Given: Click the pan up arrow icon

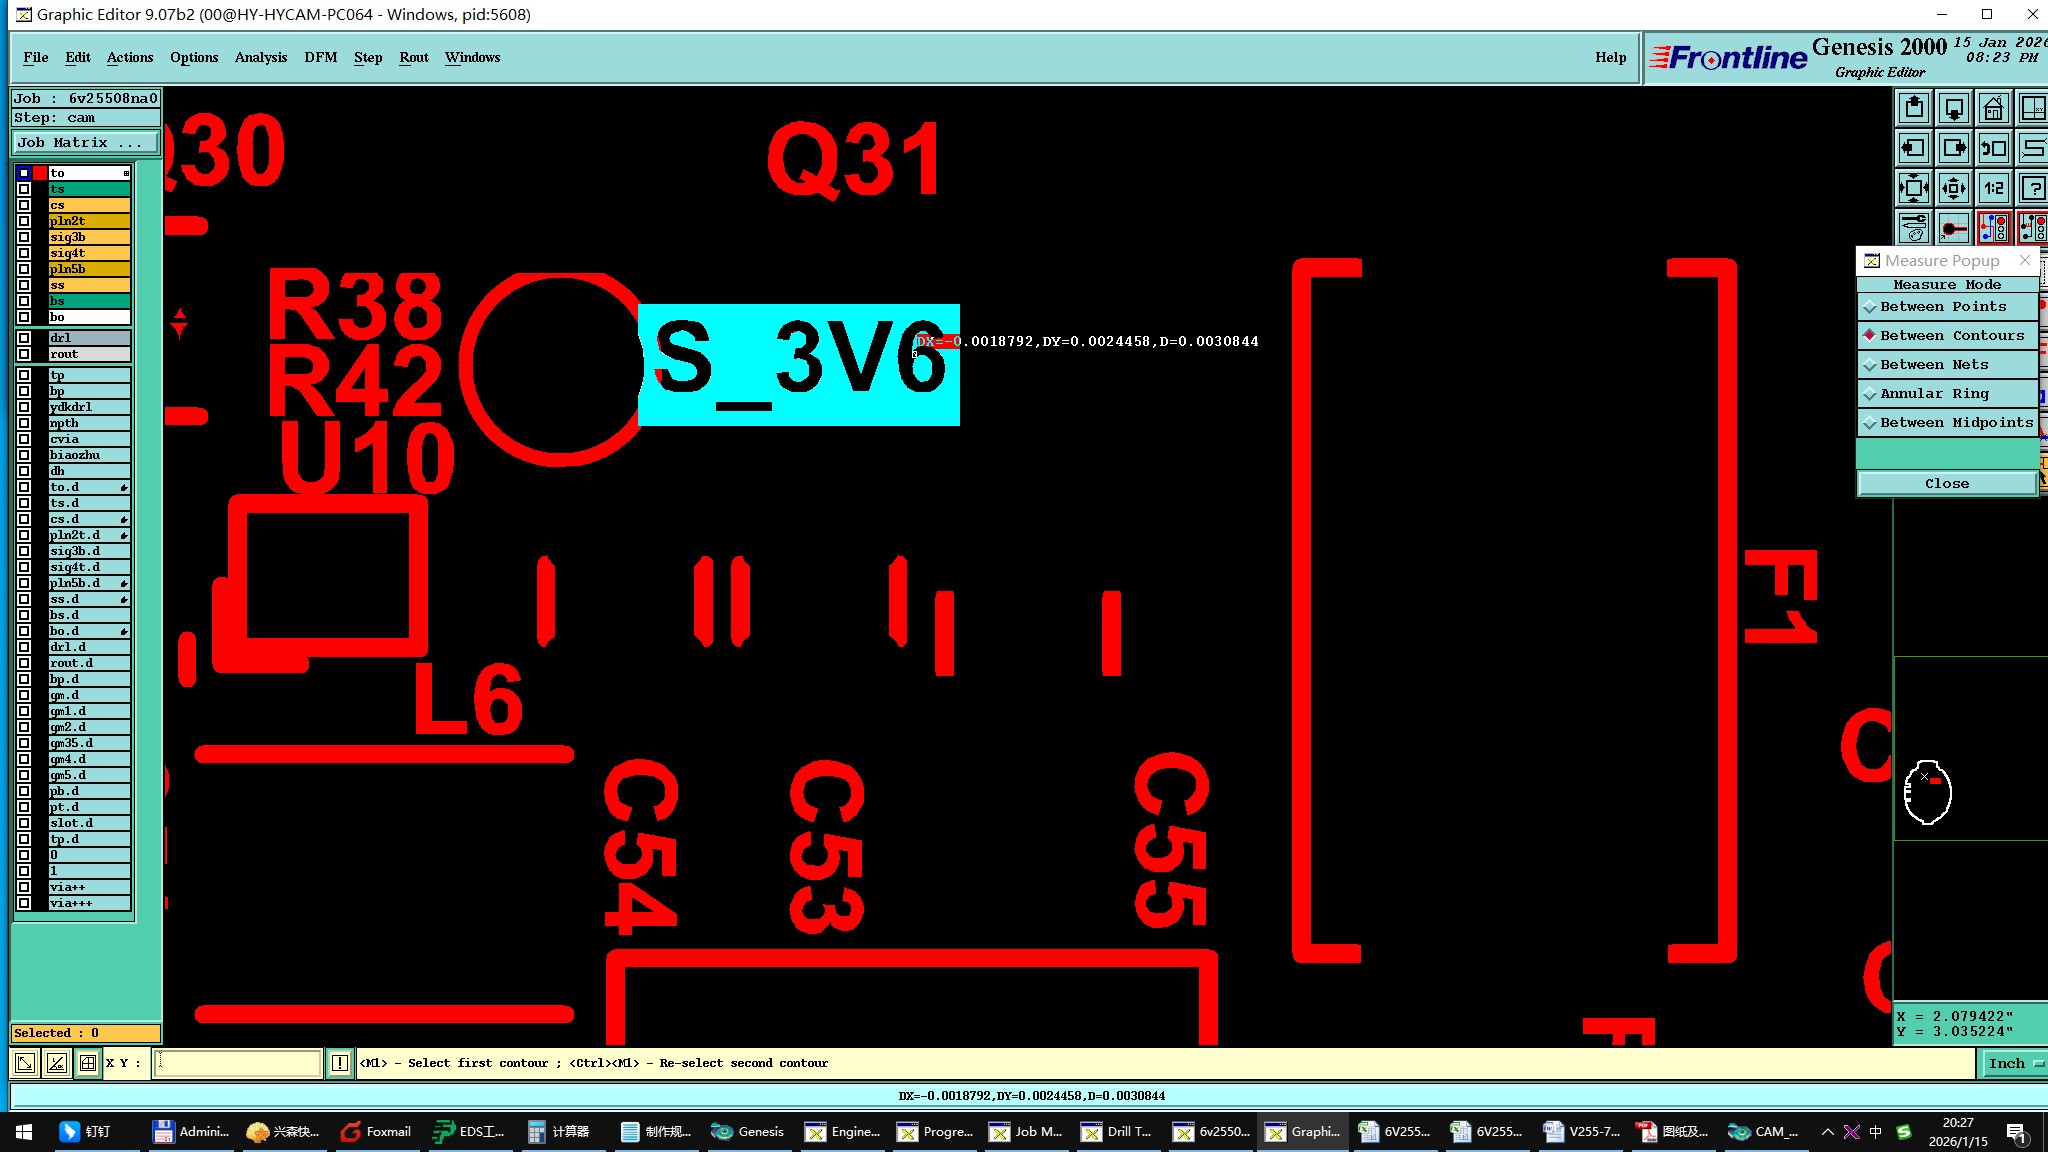Looking at the screenshot, I should [1913, 108].
